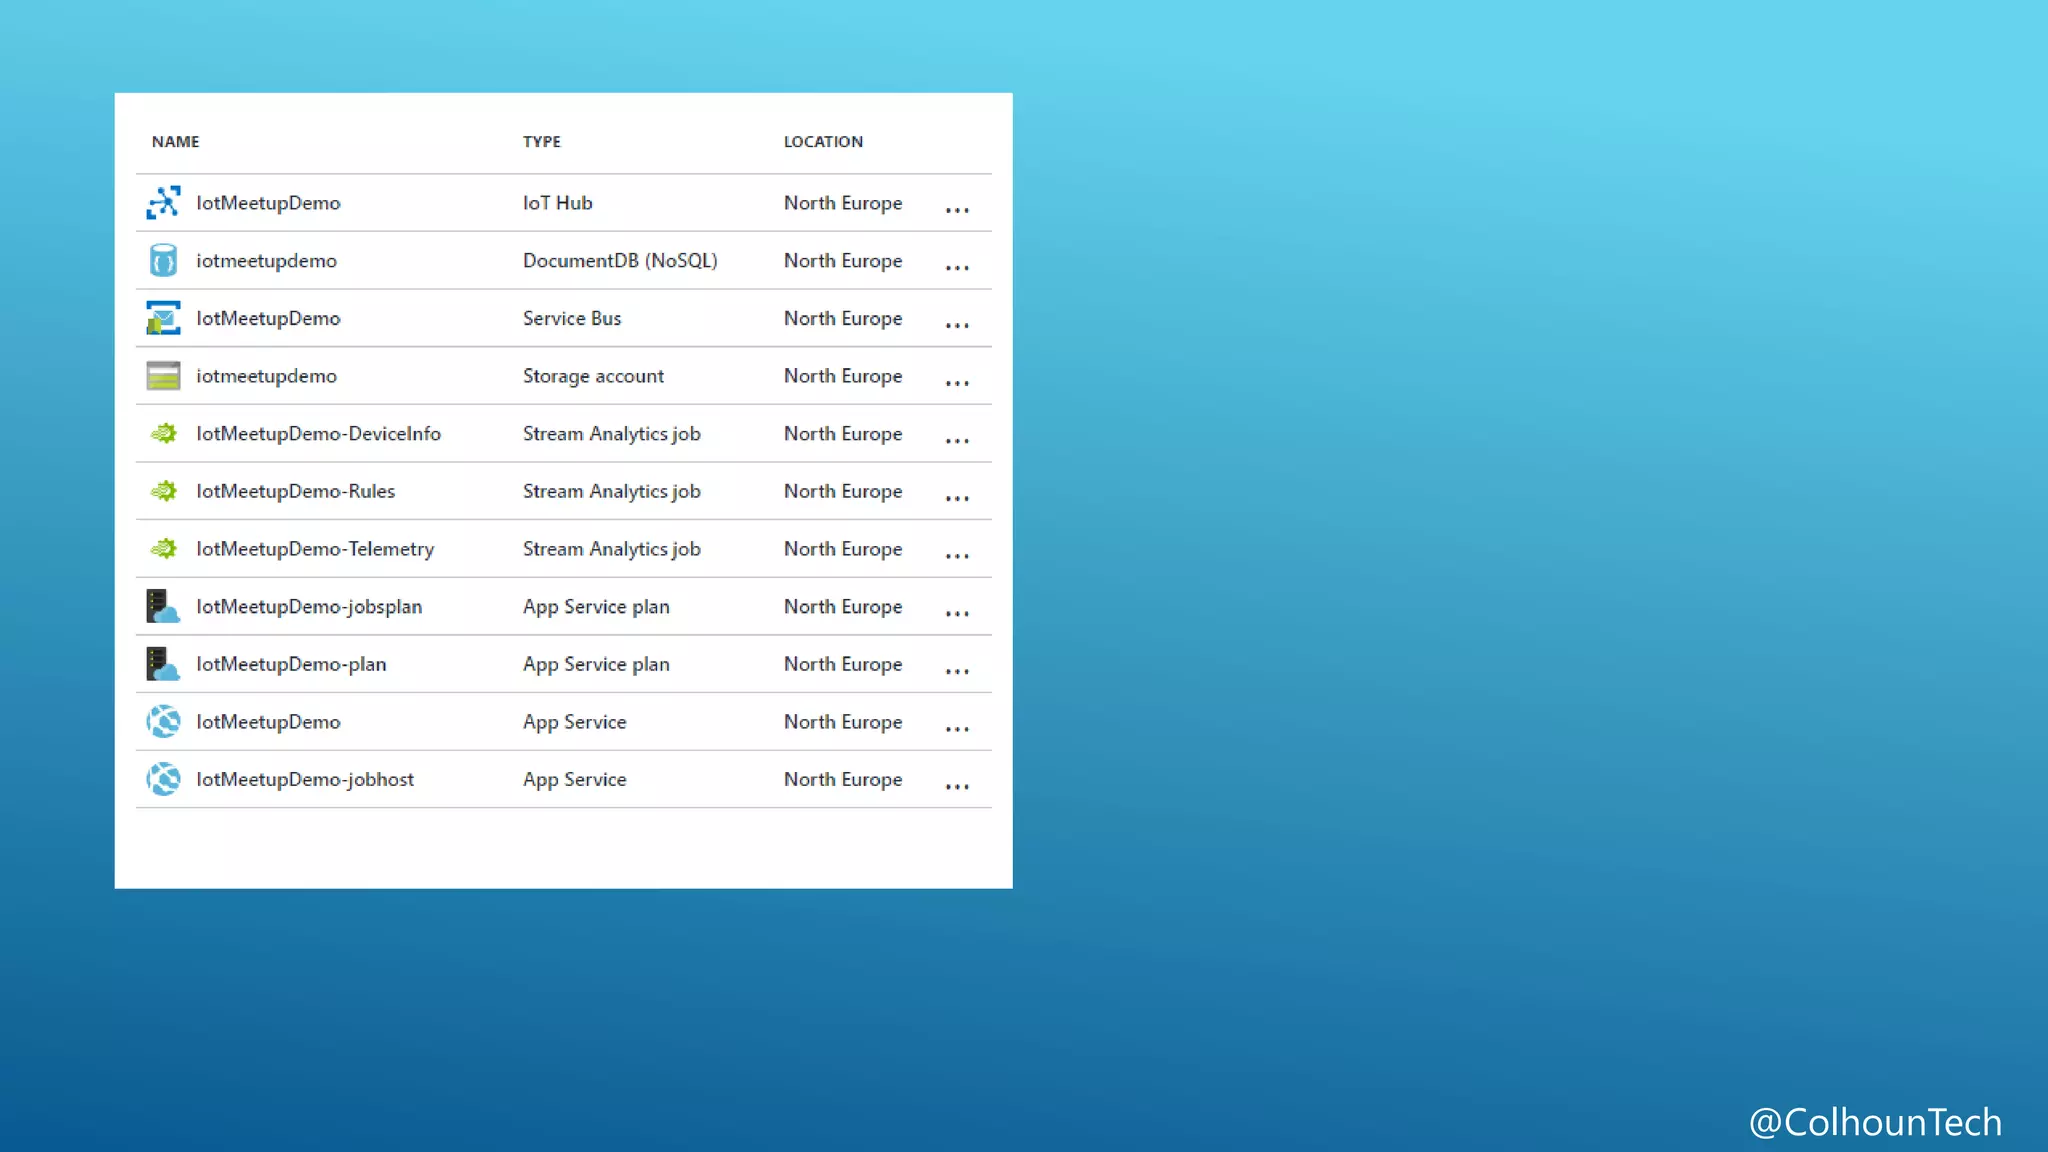Click the Storage account icon
The height and width of the screenshot is (1152, 2048).
[x=163, y=376]
